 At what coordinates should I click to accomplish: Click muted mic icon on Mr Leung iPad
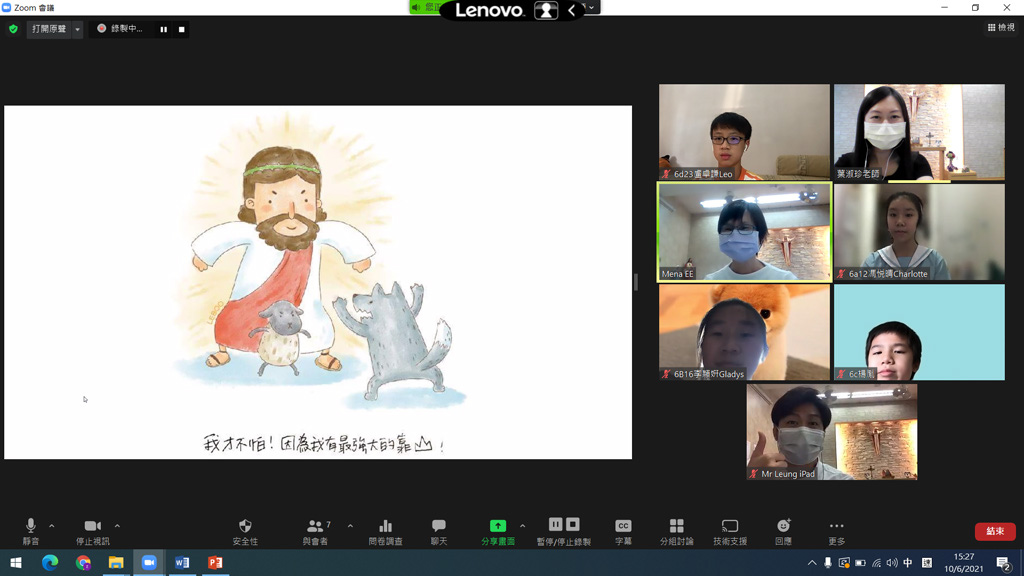click(754, 474)
